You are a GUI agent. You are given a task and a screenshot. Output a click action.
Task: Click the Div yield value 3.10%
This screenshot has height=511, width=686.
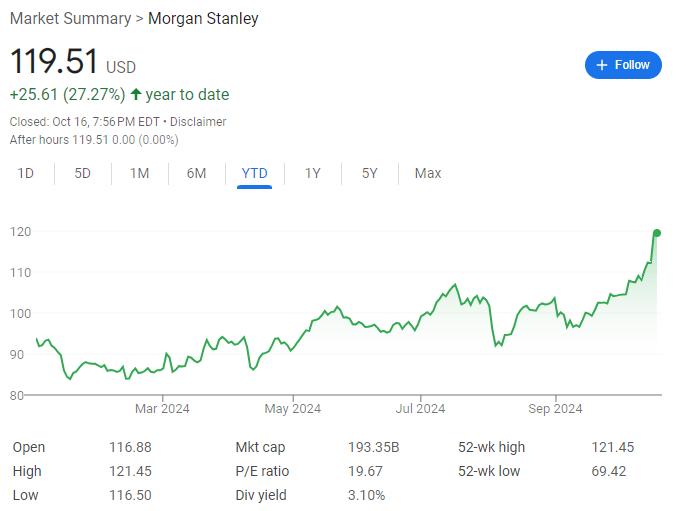pos(365,495)
